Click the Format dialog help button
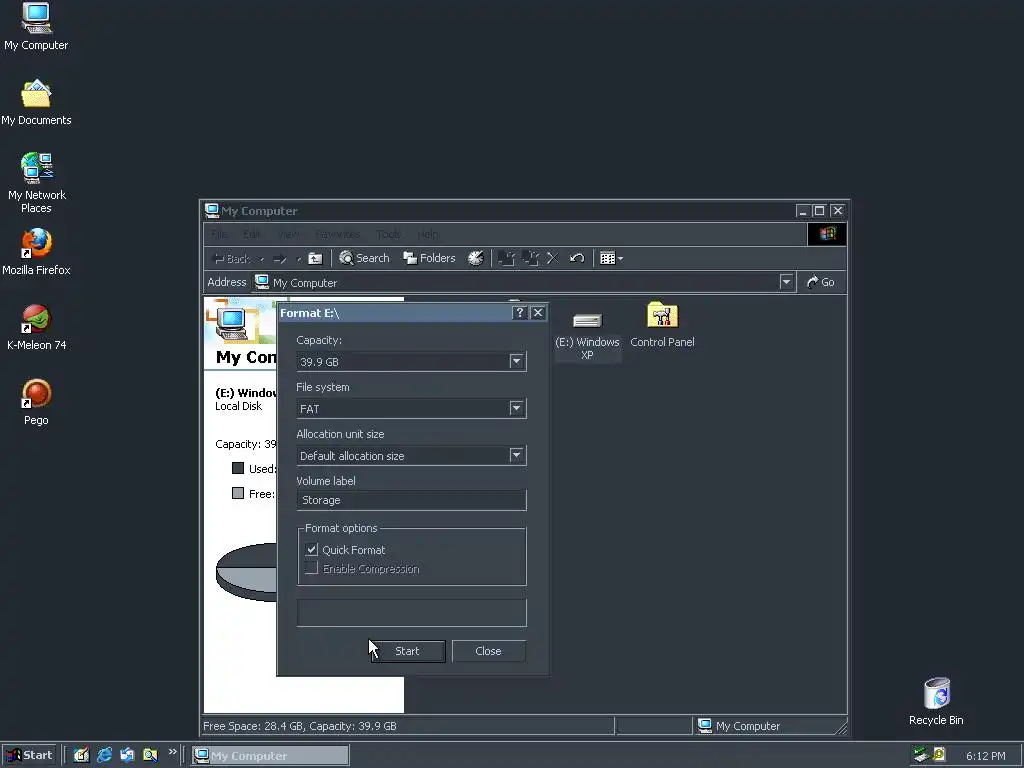 (520, 313)
